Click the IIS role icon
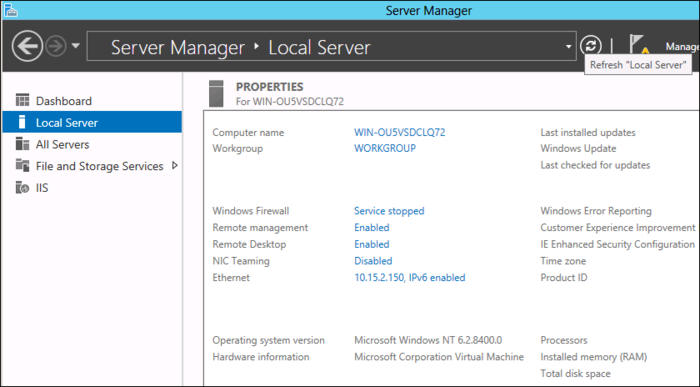The image size is (700, 387). coord(22,187)
